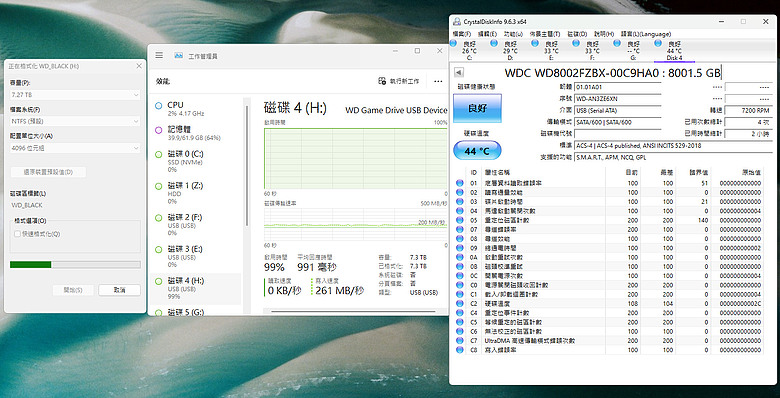Viewport: 780px width, 398px height.
Task: Open the 檔案(F) menu in CrystalDiskInfo
Action: [x=461, y=34]
